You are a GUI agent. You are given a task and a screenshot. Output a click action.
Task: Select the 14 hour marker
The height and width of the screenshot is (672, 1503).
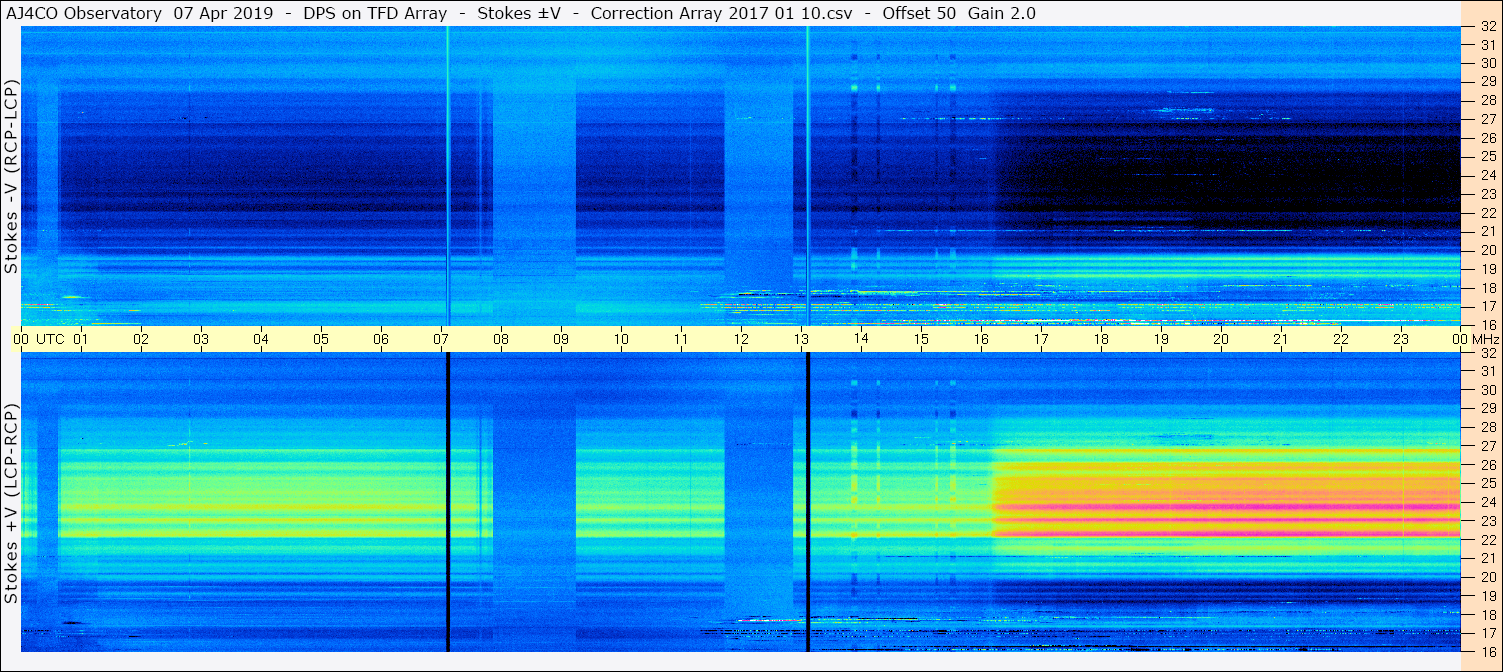coord(861,339)
